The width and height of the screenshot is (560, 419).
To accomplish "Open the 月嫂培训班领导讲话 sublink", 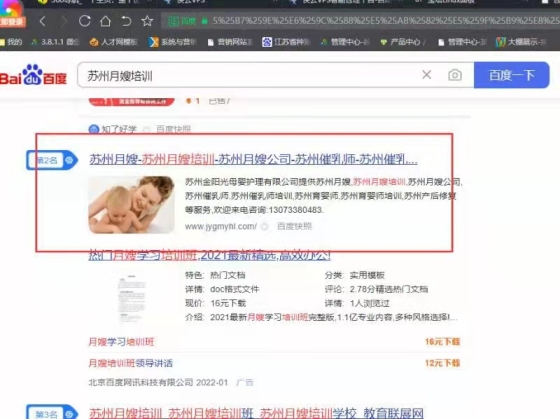I will [131, 363].
